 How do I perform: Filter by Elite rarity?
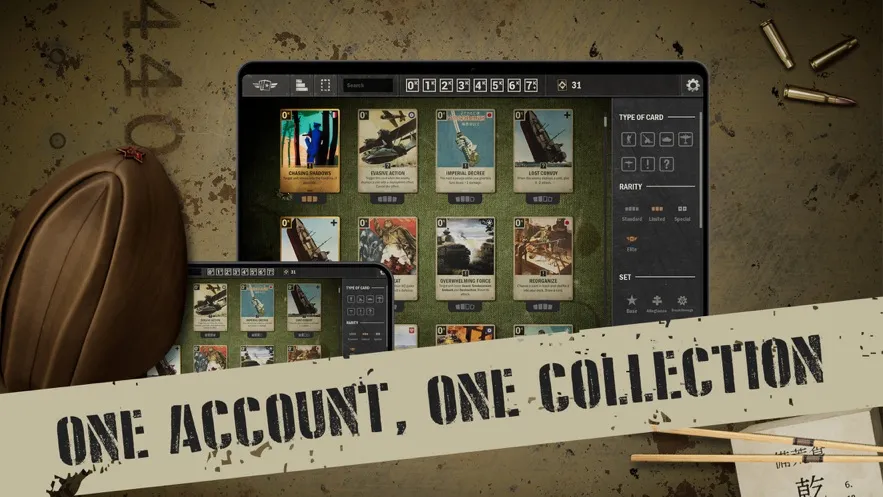tap(632, 243)
